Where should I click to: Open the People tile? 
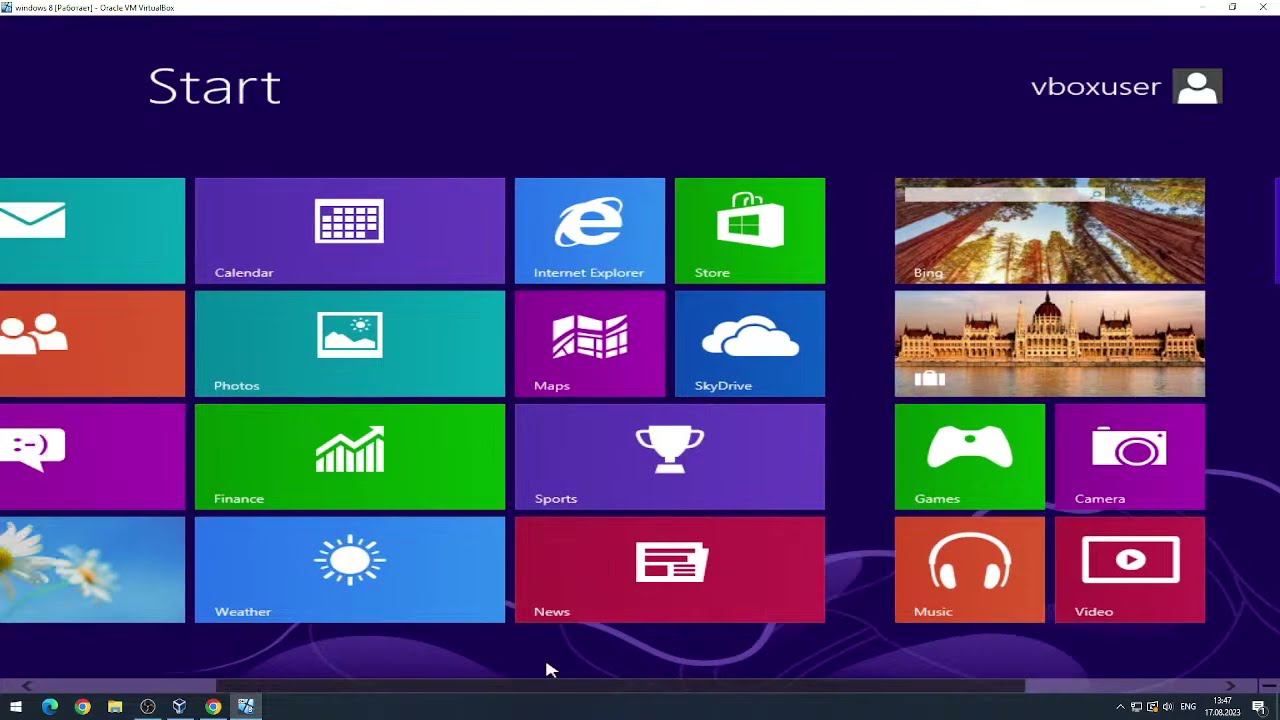92,343
